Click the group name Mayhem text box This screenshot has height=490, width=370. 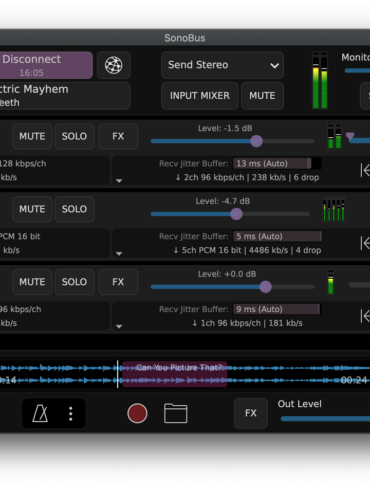65,96
